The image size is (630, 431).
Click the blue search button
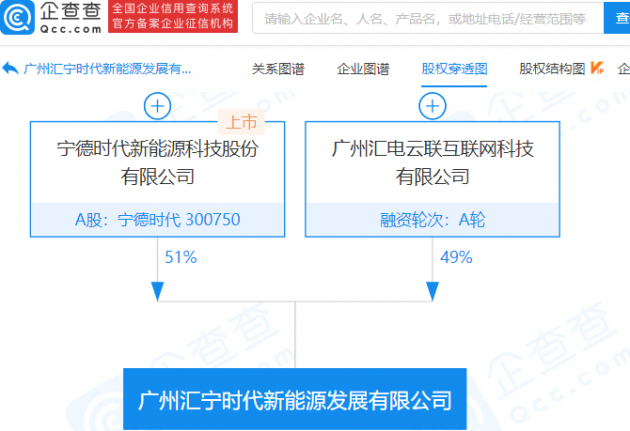(x=617, y=18)
